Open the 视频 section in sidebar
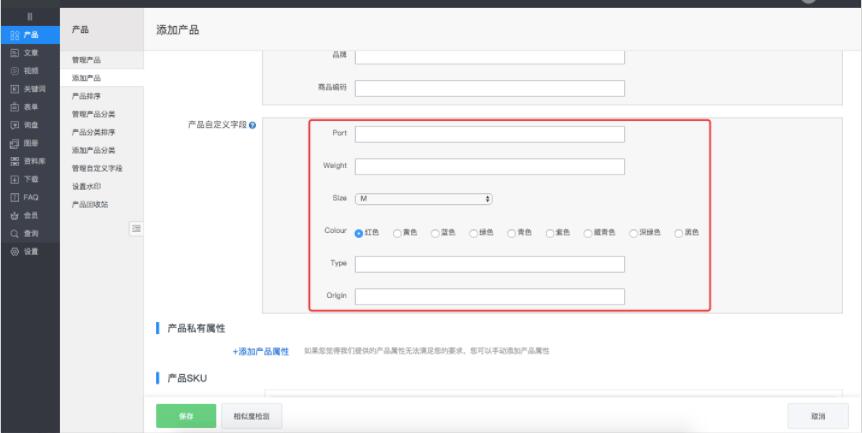The image size is (862, 433). (x=29, y=69)
